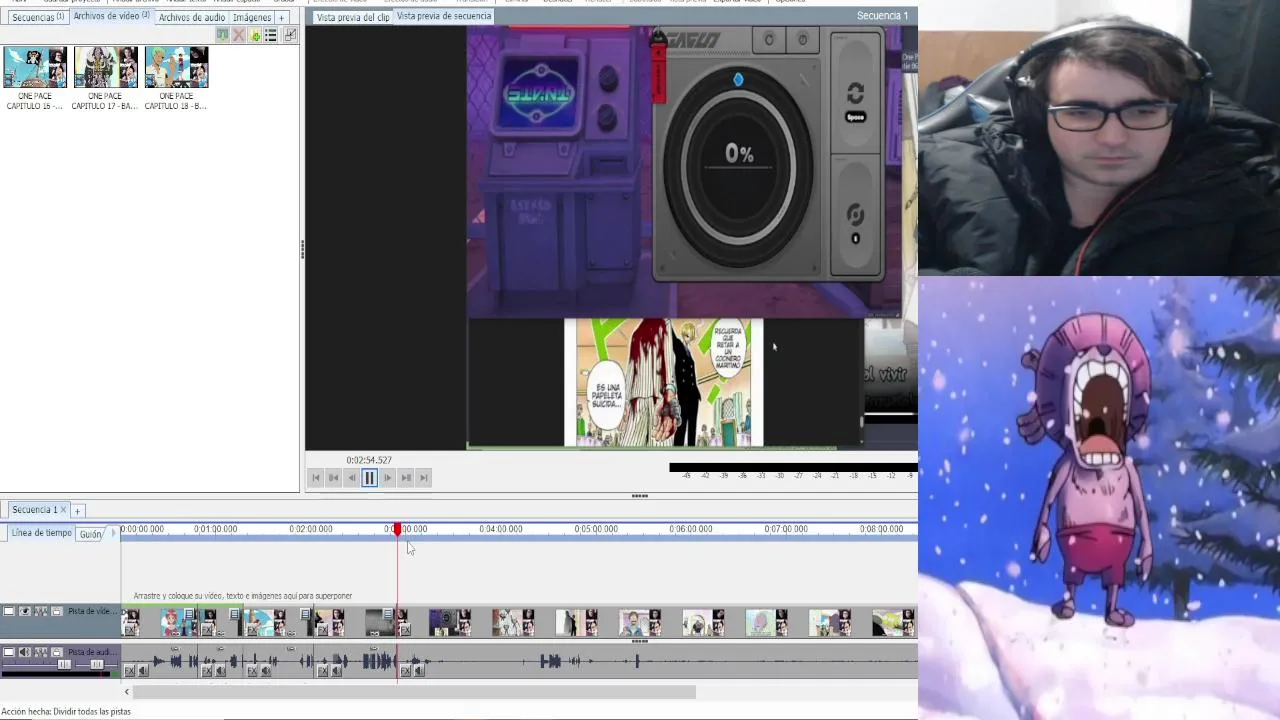Click the waveform icon on audio track header

pos(41,652)
